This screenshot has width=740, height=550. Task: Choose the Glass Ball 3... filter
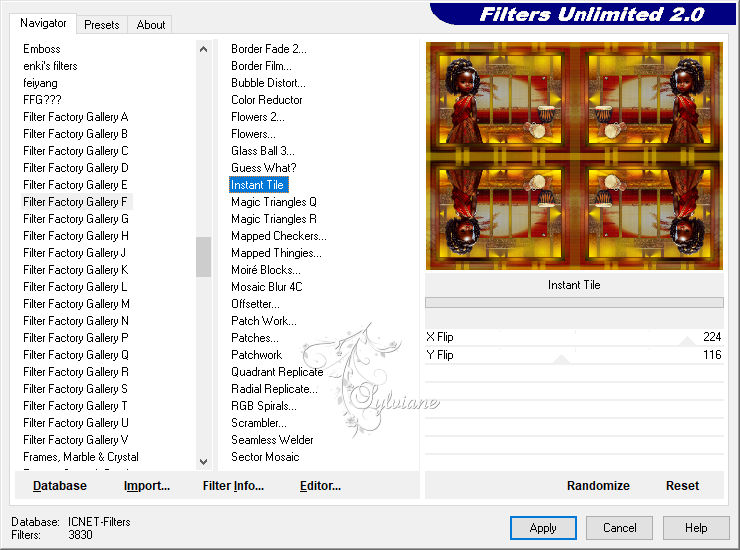point(262,151)
